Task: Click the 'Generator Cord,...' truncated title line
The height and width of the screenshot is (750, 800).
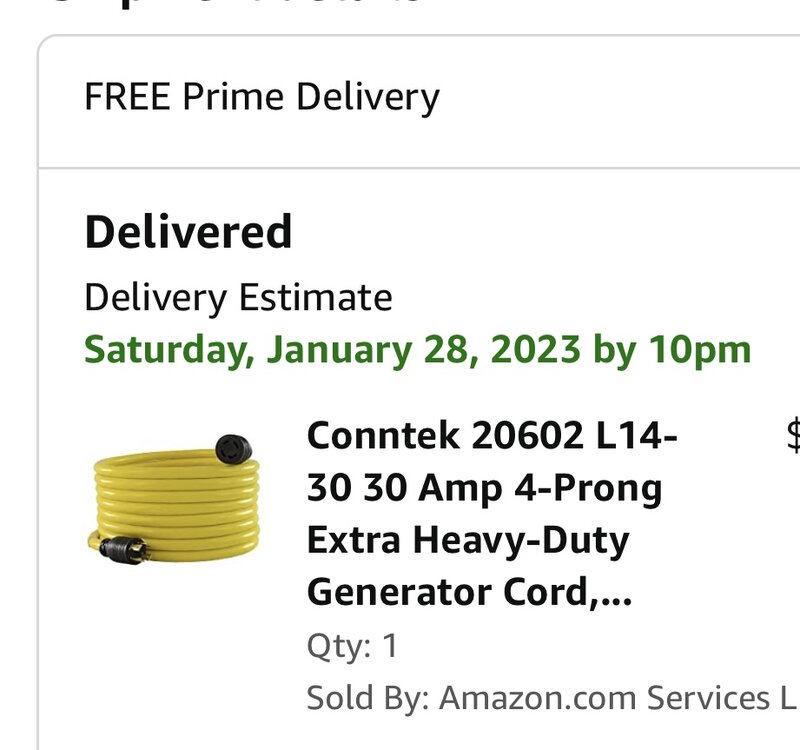Action: pyautogui.click(x=469, y=592)
